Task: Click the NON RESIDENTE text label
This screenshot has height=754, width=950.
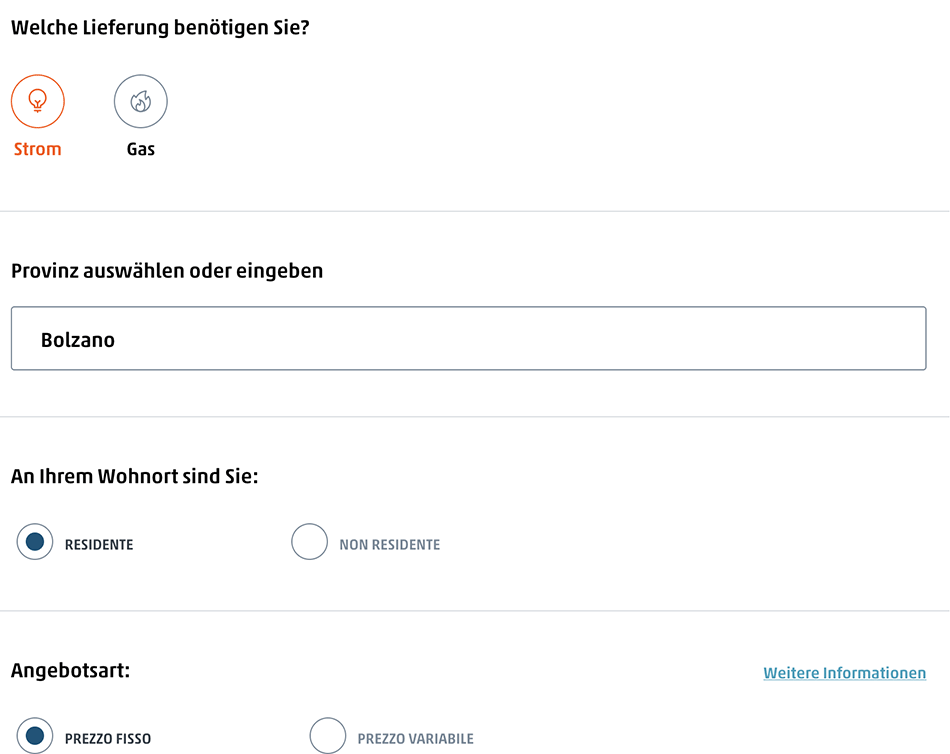Action: (x=390, y=545)
